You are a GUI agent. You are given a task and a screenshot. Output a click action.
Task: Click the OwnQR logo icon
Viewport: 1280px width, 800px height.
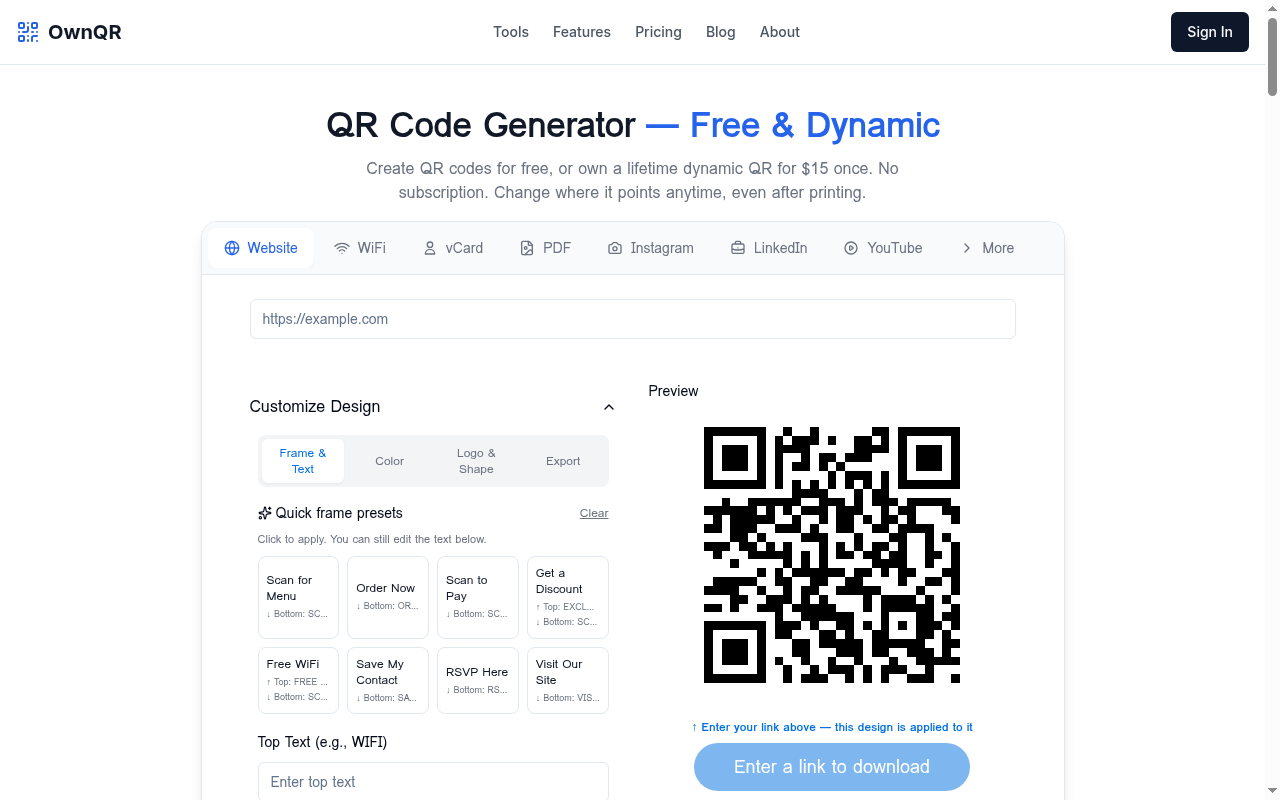(x=28, y=32)
